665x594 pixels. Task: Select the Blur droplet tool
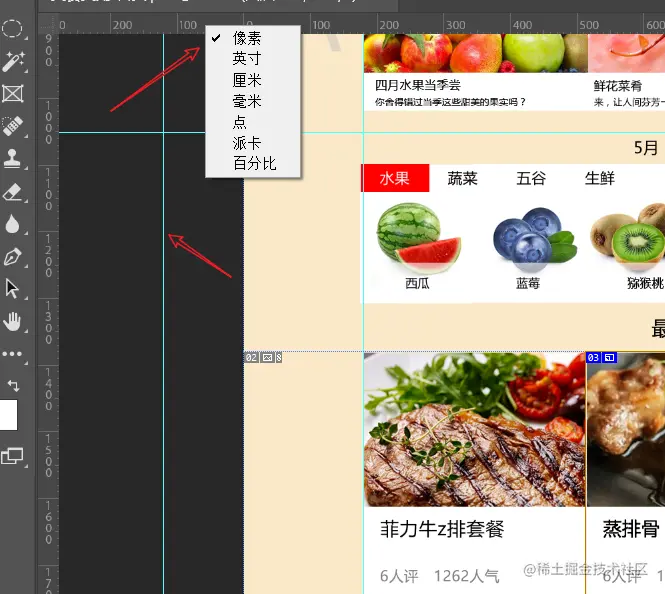point(12,224)
